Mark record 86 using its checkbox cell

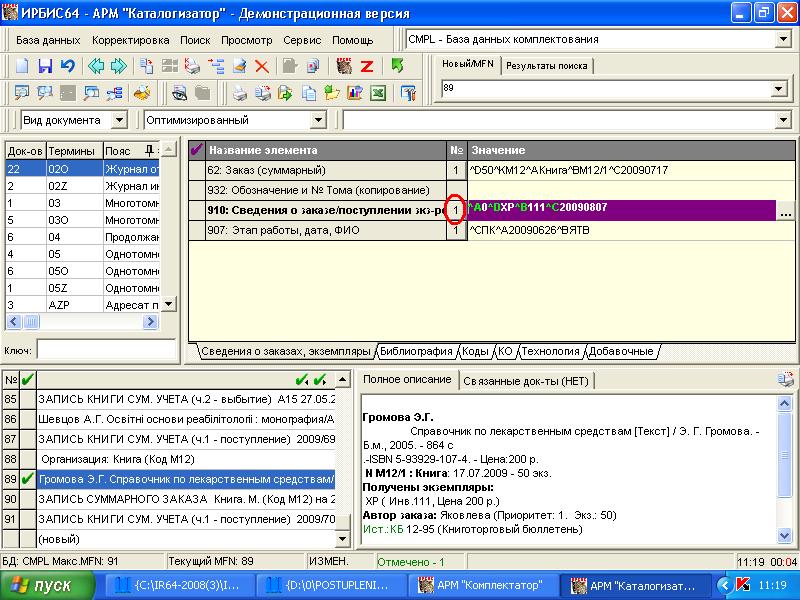pos(27,419)
